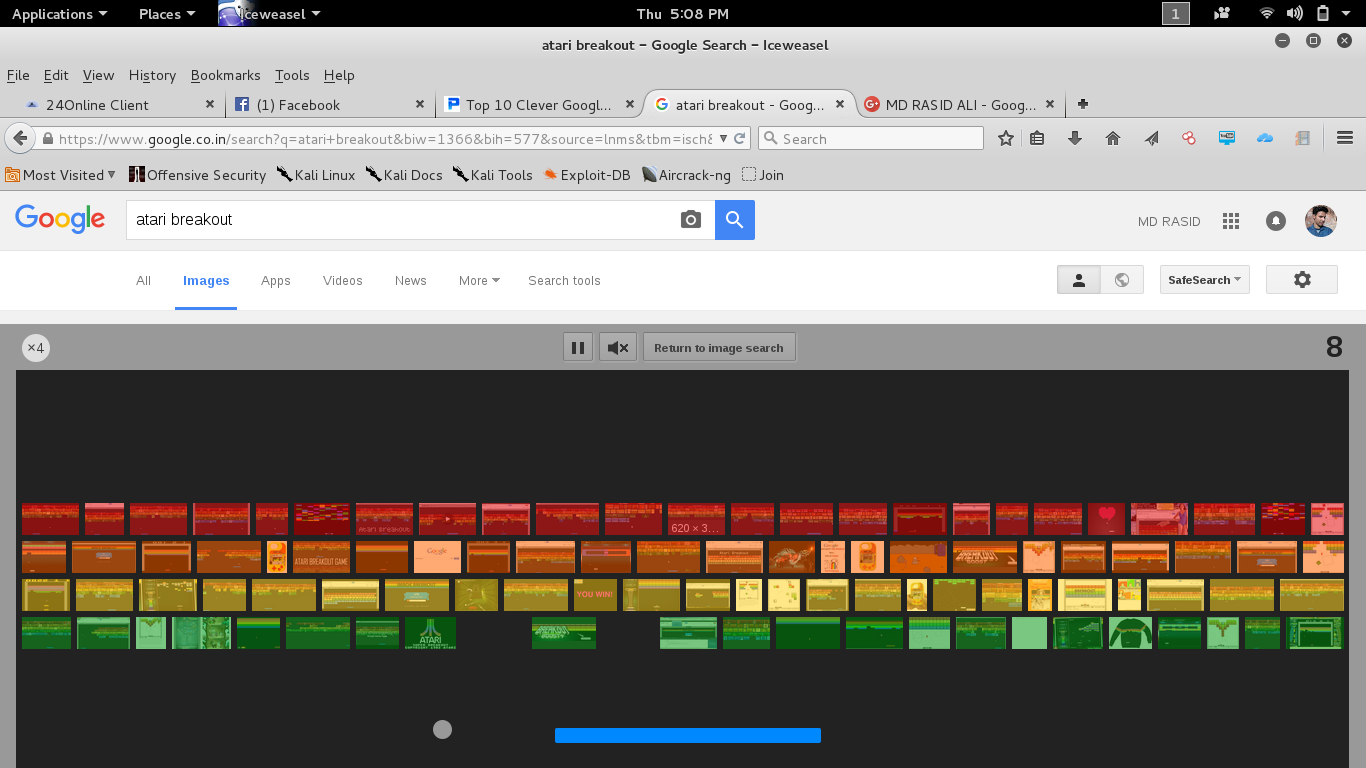The width and height of the screenshot is (1366, 768).
Task: Click the film strip add-on icon
Action: pos(1303,139)
